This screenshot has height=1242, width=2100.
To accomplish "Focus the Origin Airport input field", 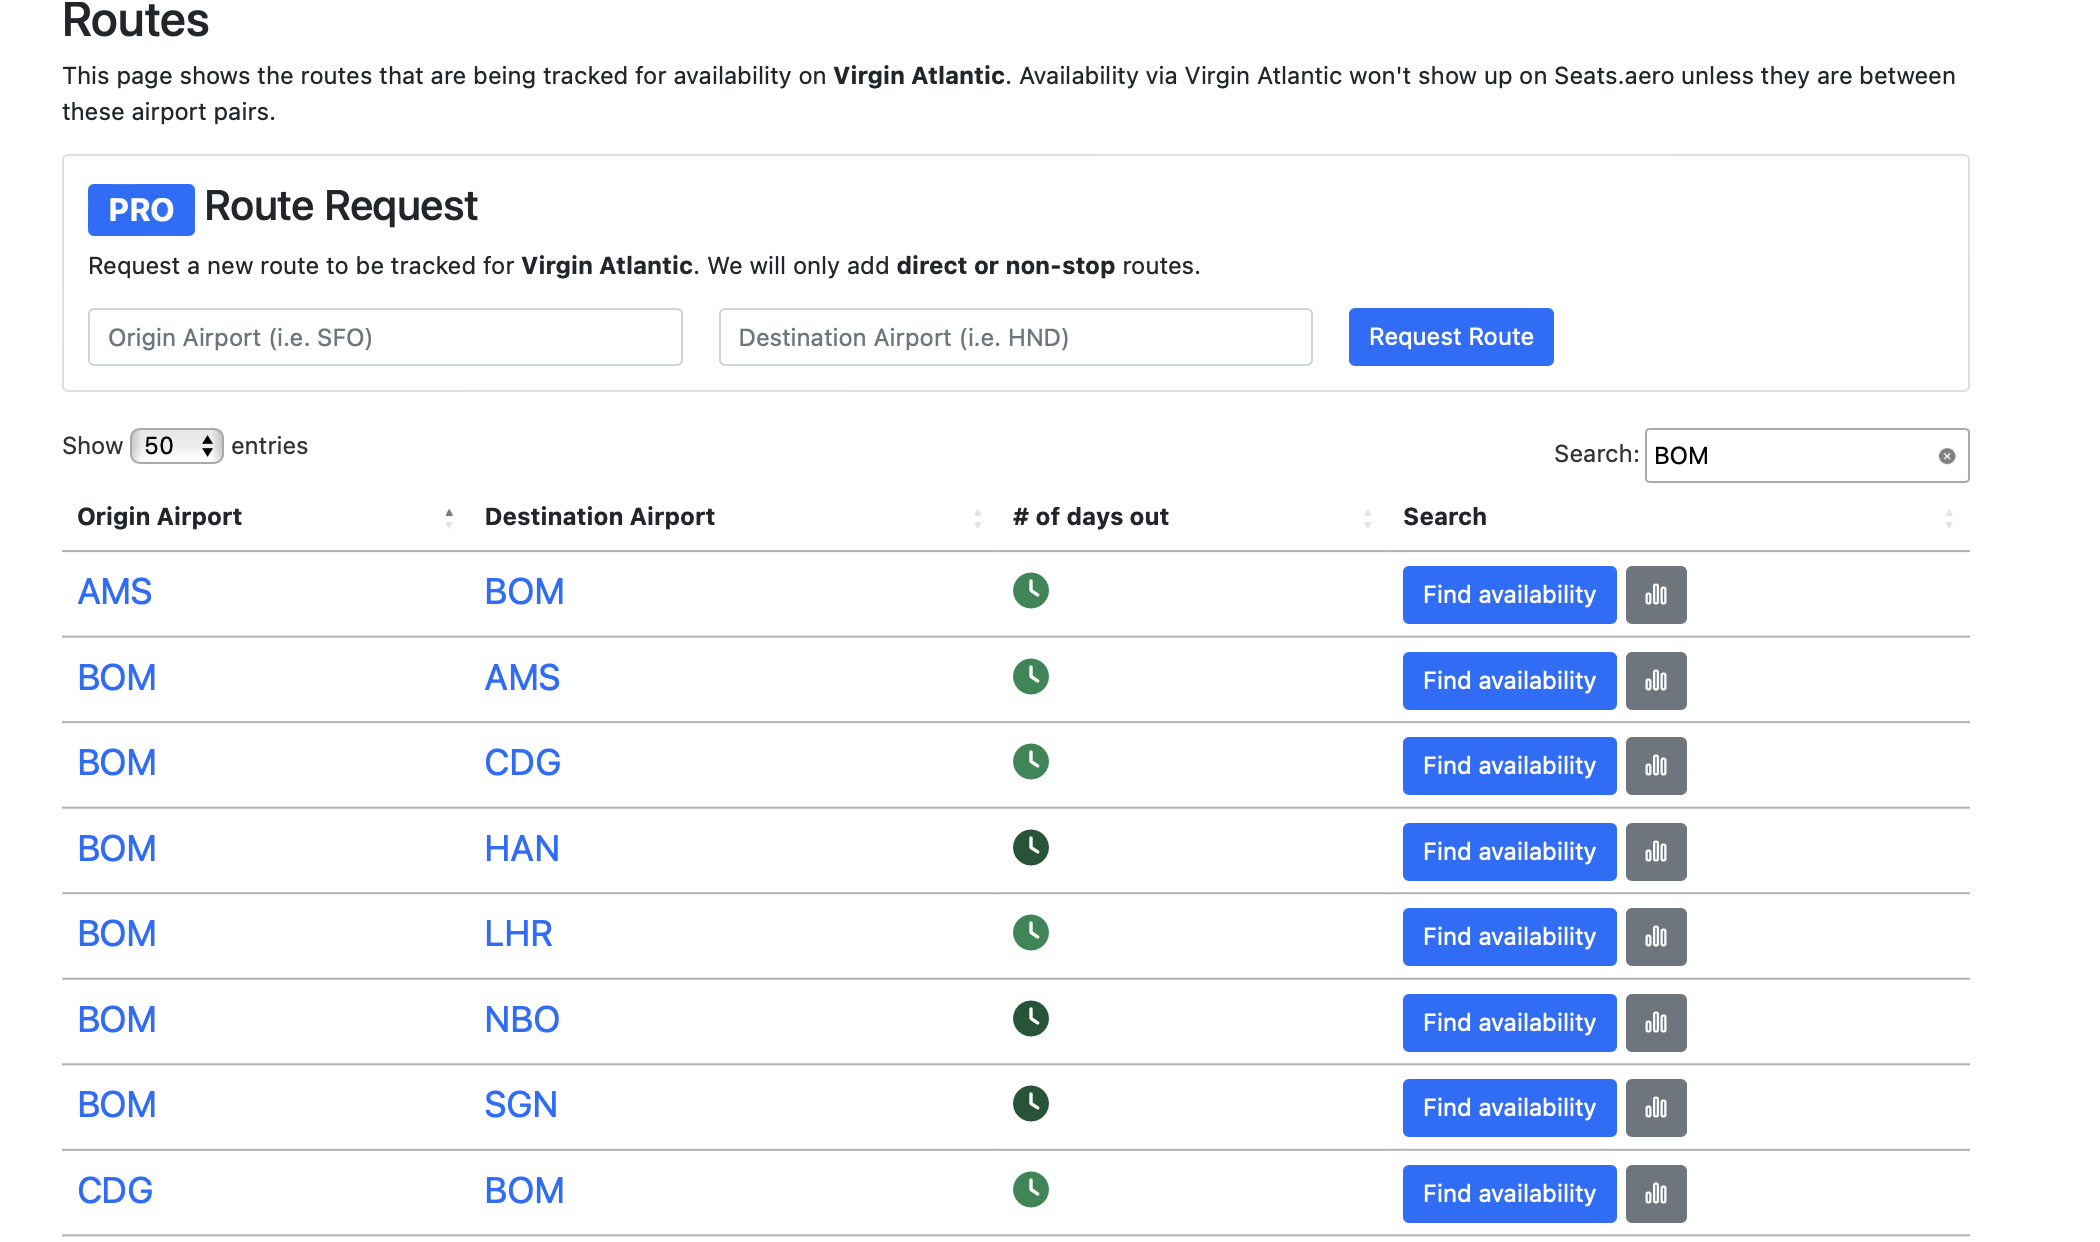I will point(385,337).
